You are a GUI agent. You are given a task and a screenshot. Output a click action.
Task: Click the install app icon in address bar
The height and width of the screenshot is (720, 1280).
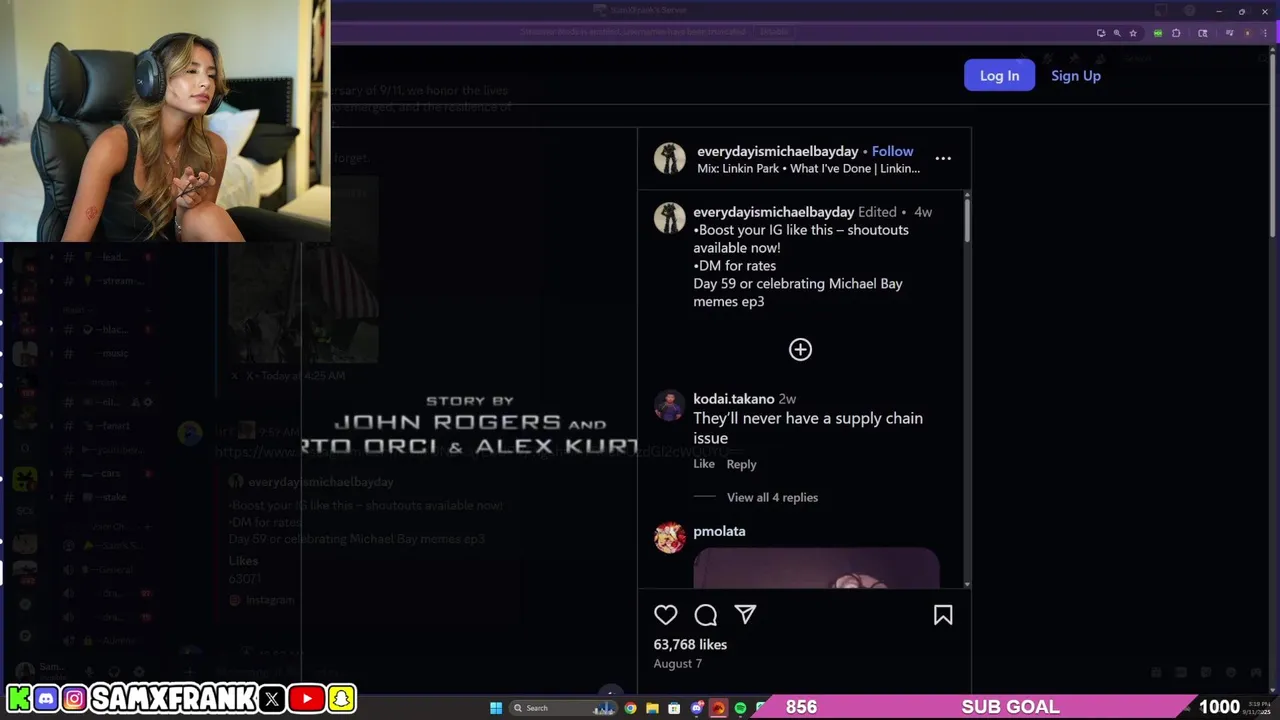(x=1101, y=33)
